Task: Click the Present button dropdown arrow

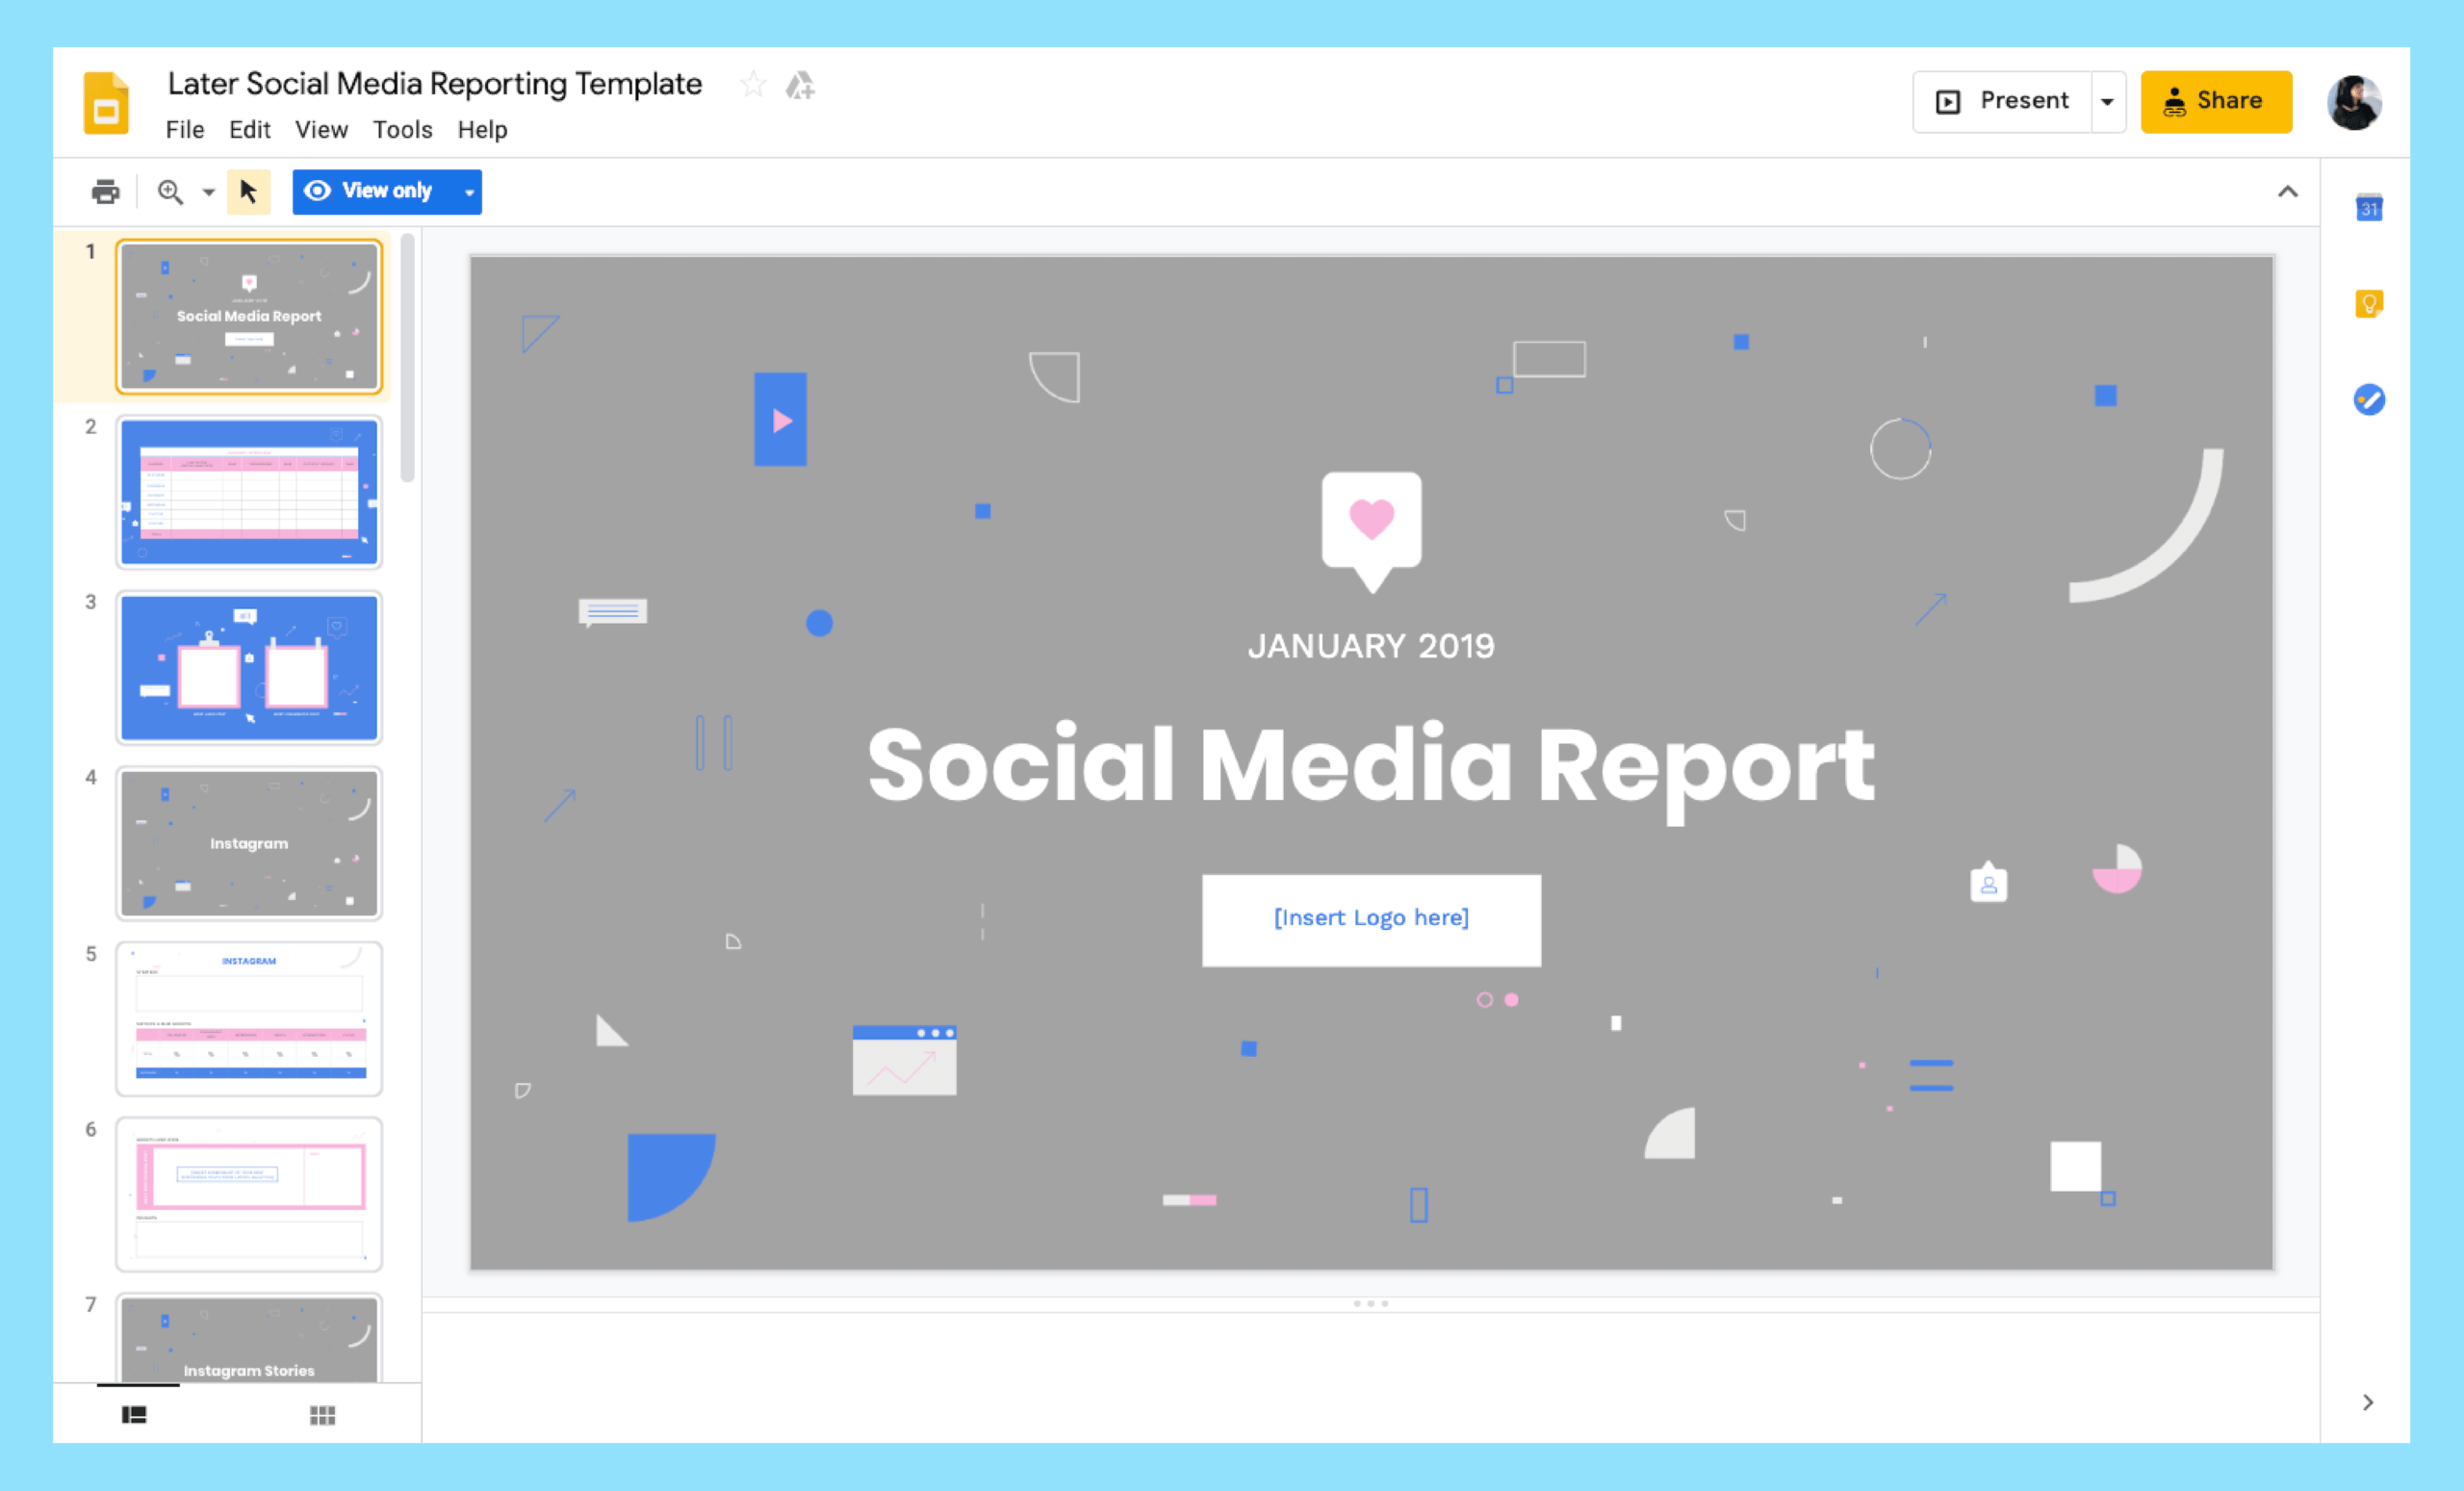Action: 2107,100
